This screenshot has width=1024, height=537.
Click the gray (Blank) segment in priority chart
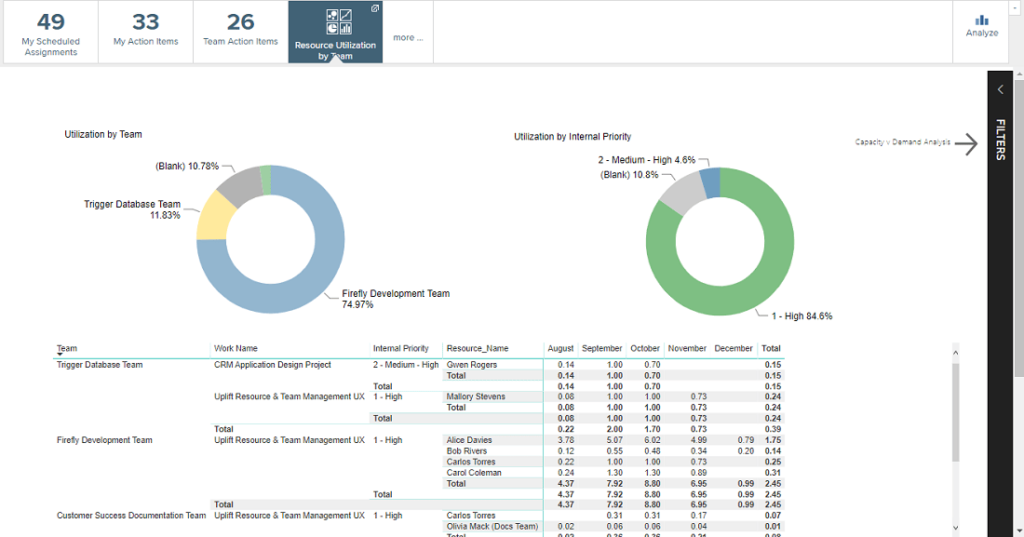point(680,192)
